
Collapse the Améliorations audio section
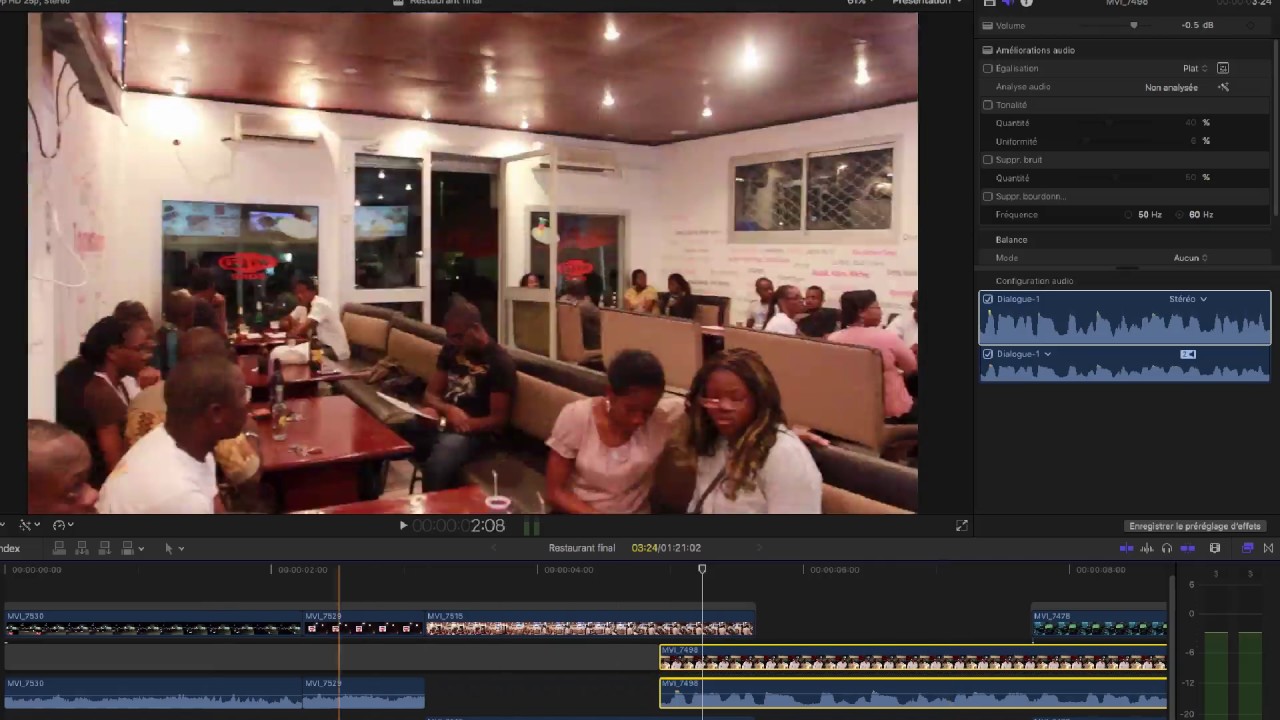tap(988, 50)
